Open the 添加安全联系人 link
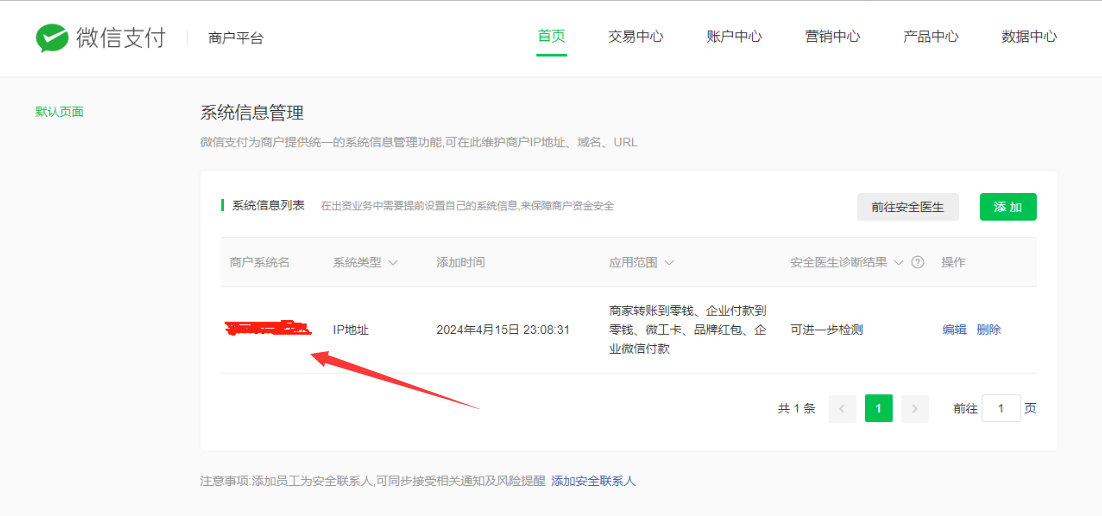This screenshot has height=516, width=1102. [593, 481]
